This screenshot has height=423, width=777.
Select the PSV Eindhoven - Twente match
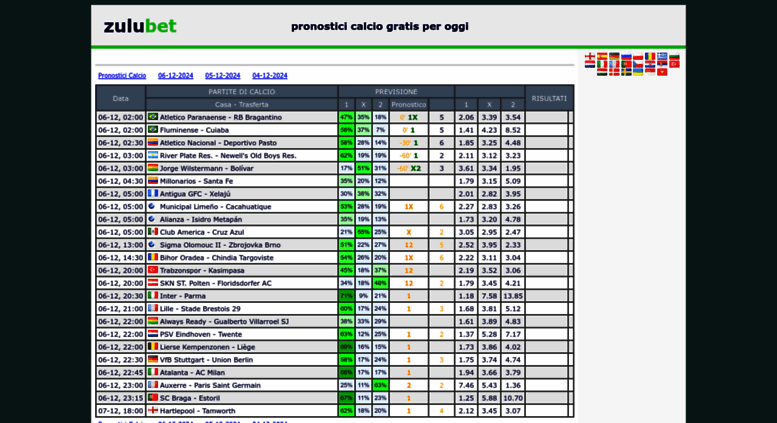pos(201,334)
